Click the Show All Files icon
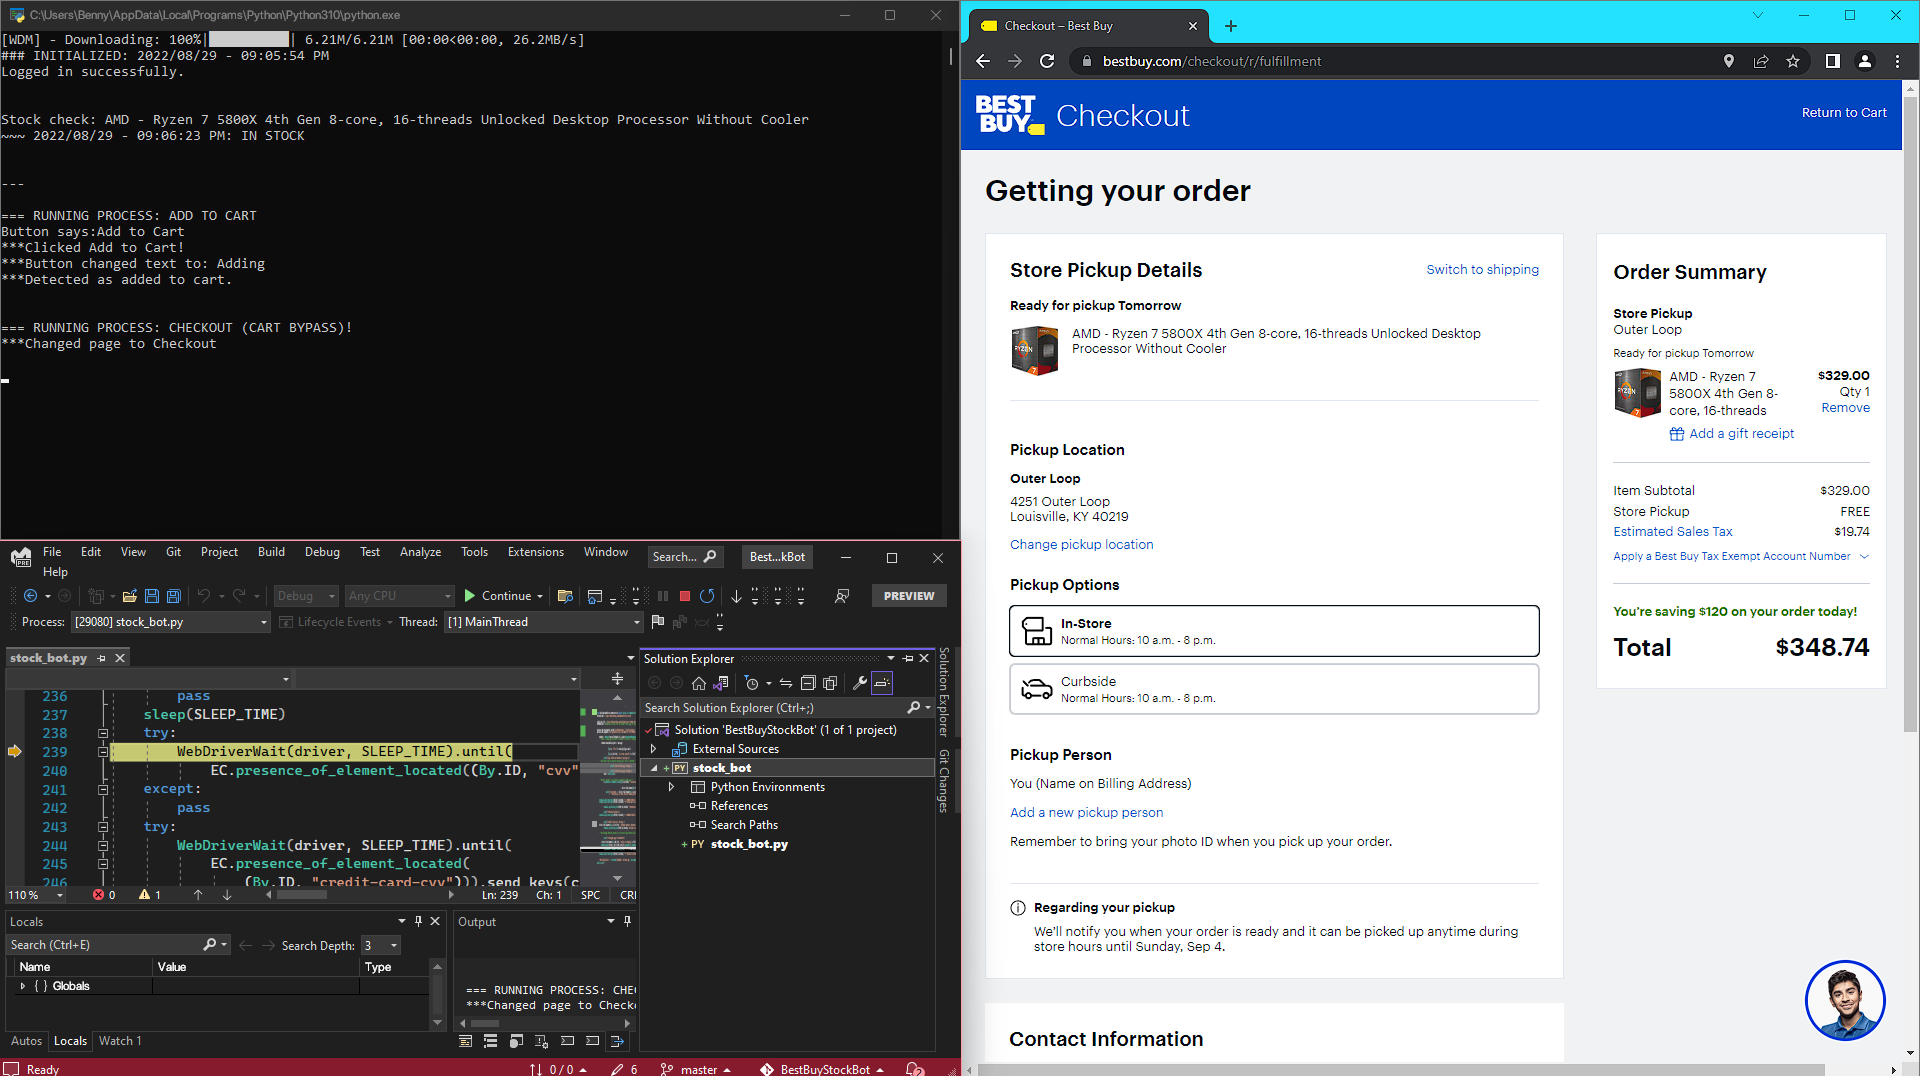 pos(830,683)
